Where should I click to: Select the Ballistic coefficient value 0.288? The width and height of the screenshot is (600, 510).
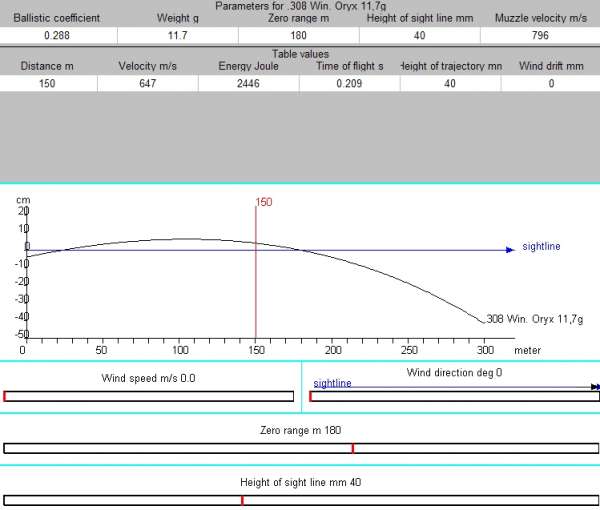[x=59, y=36]
